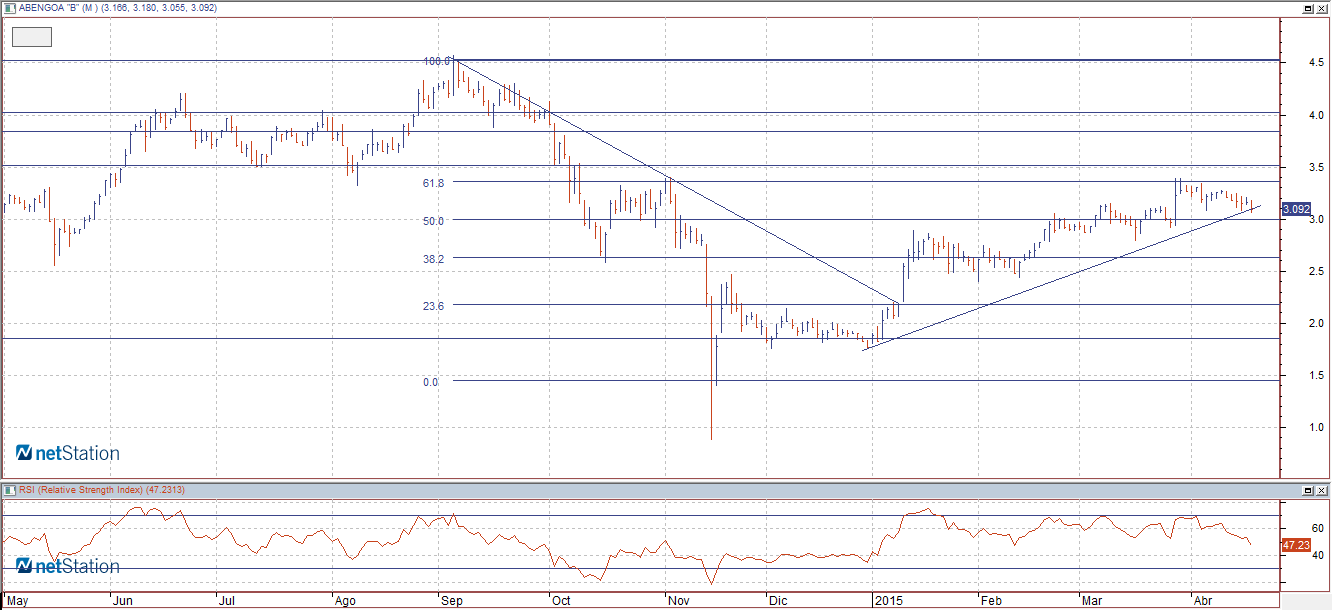Click the 61.8 Fibonacci level label
The width and height of the screenshot is (1332, 610).
433,182
